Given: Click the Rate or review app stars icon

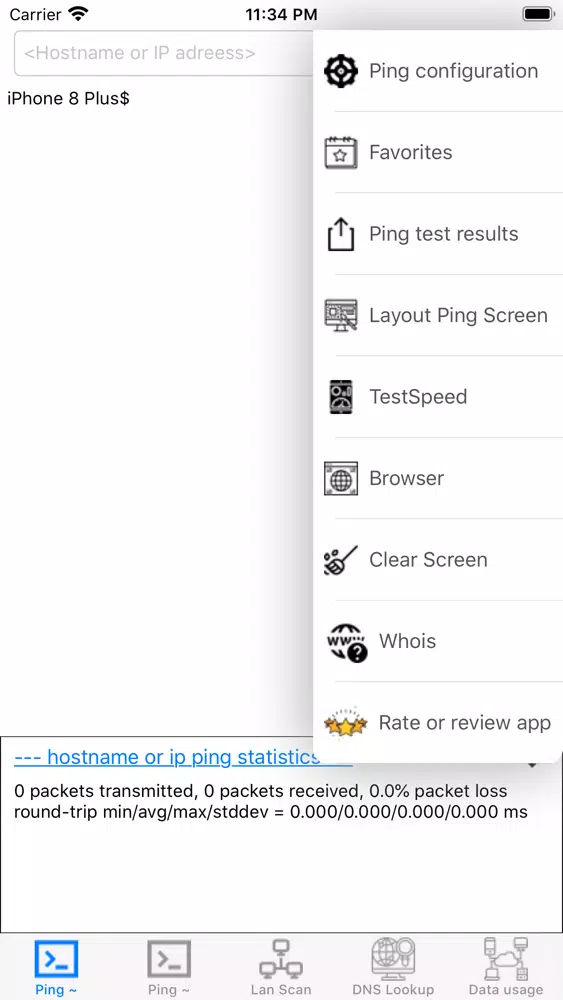Looking at the screenshot, I should click(x=346, y=723).
